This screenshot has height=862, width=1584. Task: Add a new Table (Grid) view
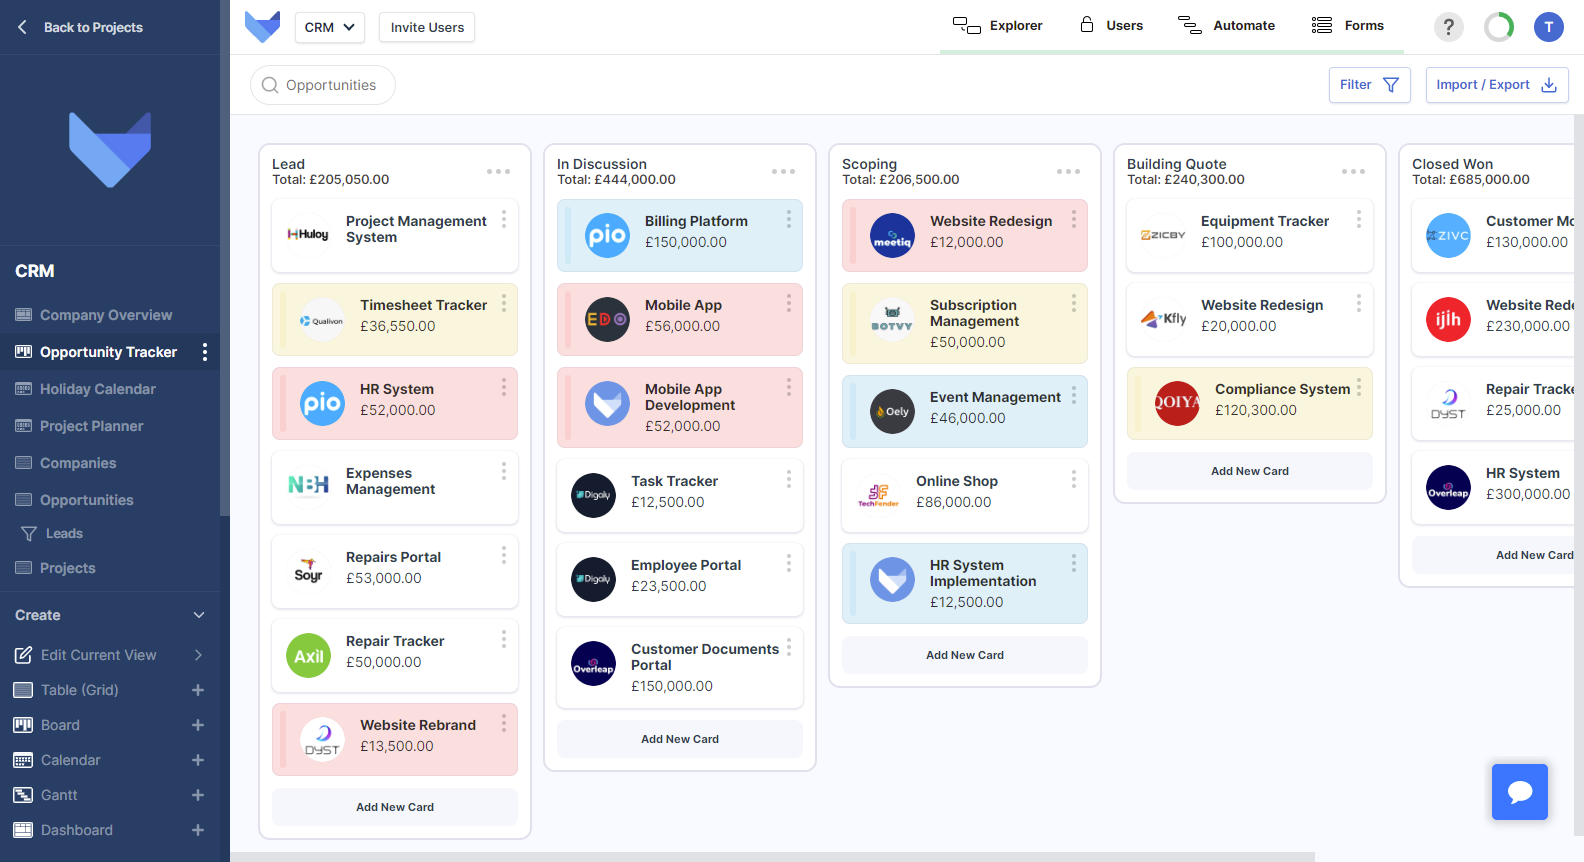(x=198, y=690)
